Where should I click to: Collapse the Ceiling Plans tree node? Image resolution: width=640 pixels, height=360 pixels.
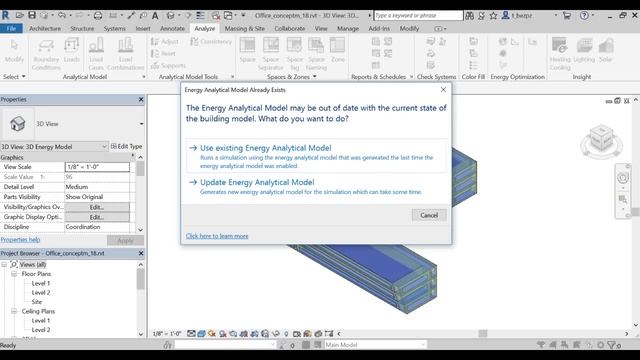click(14, 311)
